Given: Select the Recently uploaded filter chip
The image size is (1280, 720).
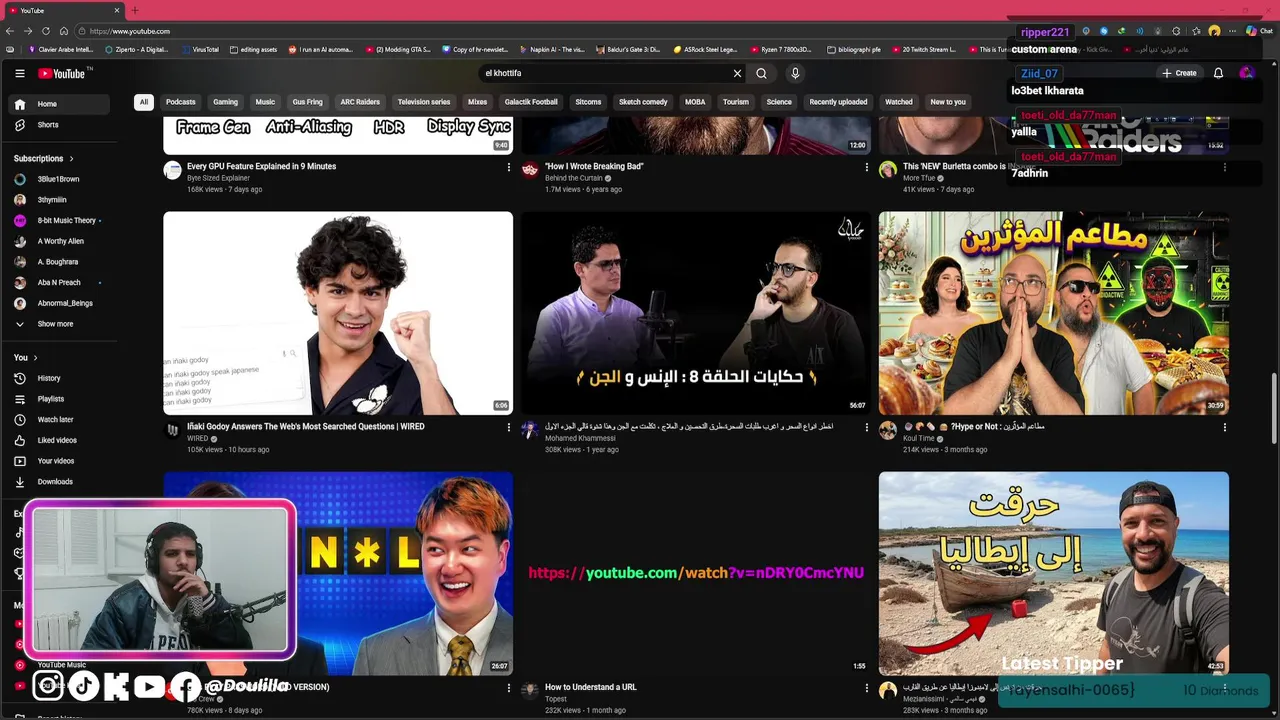Looking at the screenshot, I should tap(838, 102).
